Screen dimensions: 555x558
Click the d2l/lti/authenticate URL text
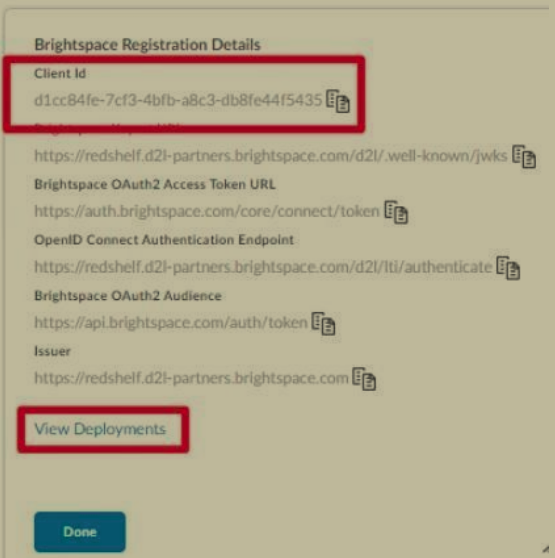[x=263, y=267]
